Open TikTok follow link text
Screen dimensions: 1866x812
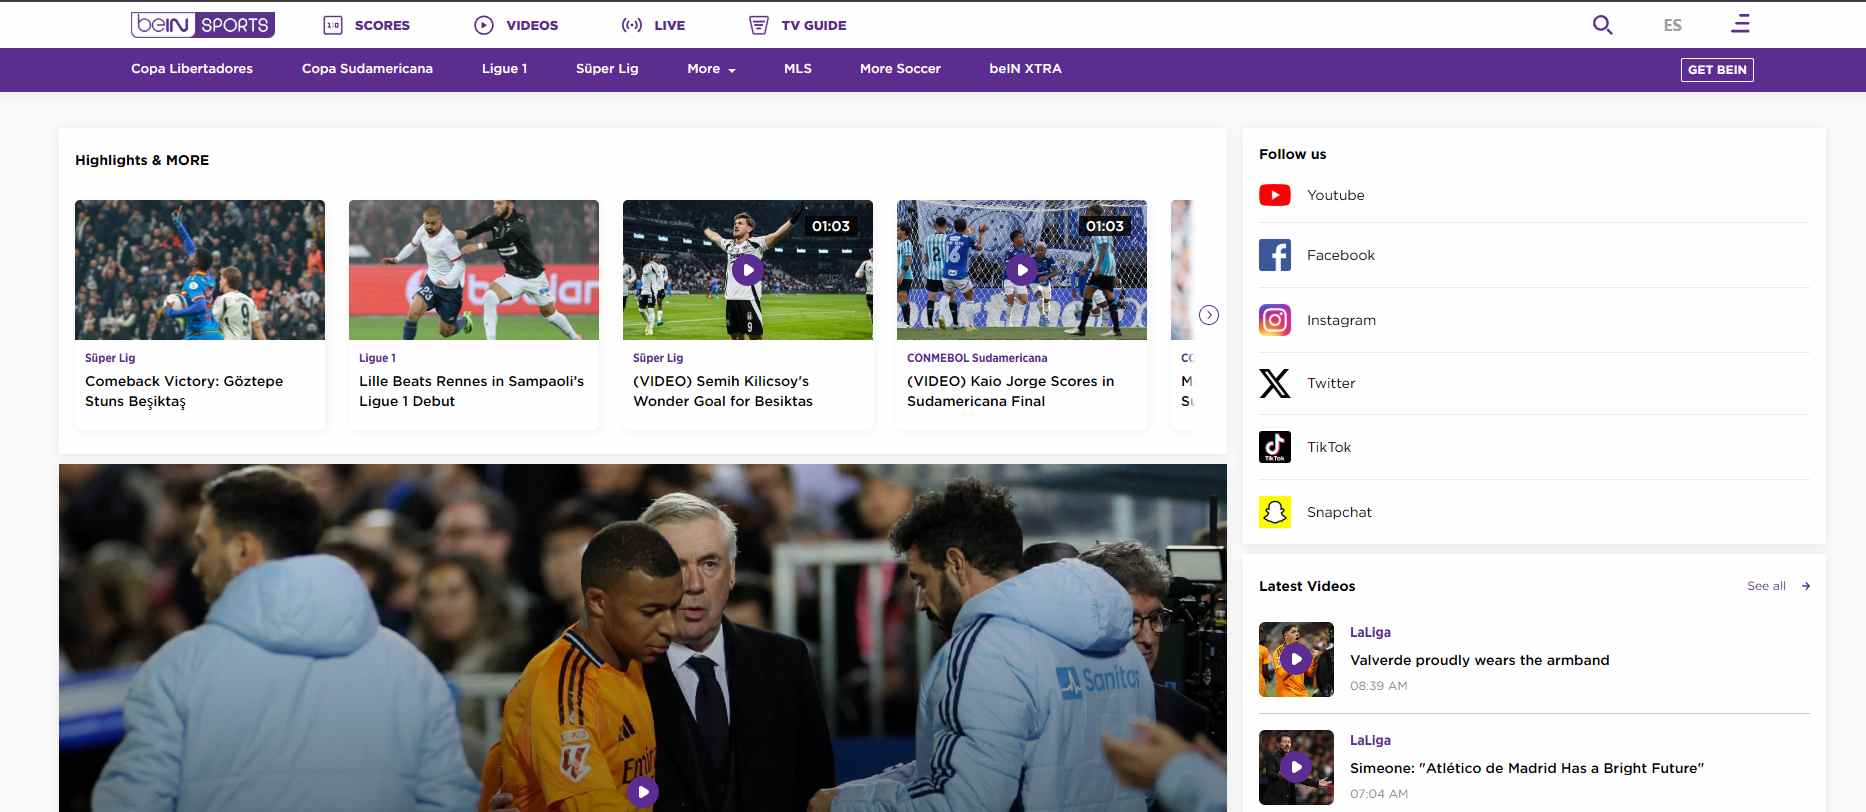click(x=1328, y=447)
